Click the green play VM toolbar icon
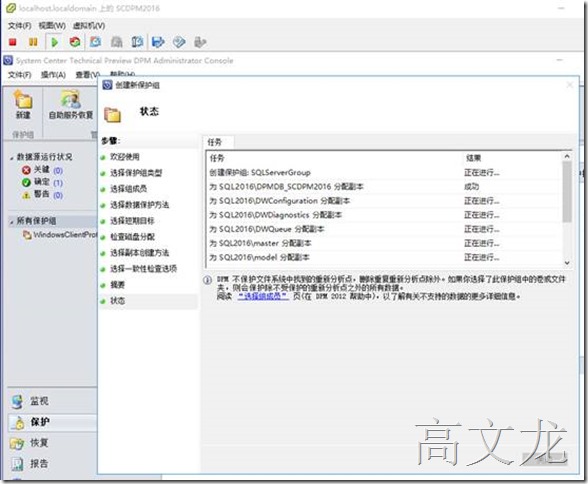This screenshot has width=588, height=484. [x=54, y=42]
